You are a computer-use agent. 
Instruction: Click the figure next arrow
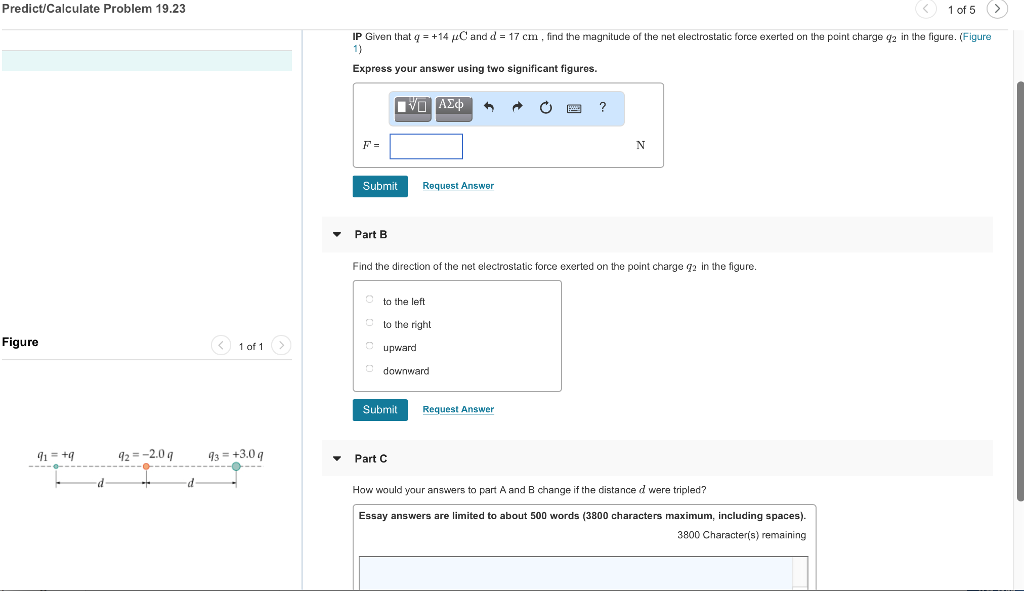[x=281, y=344]
